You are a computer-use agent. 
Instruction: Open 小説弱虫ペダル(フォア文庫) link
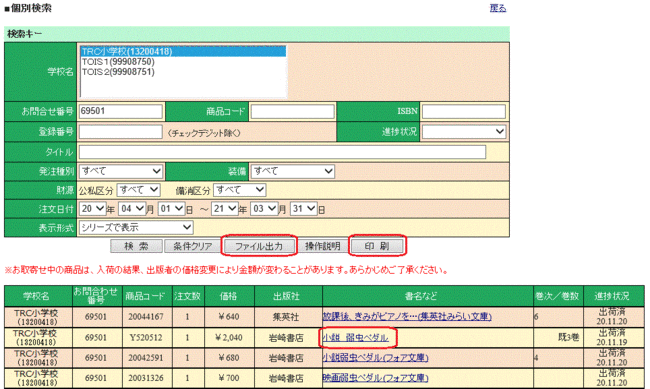pos(376,357)
